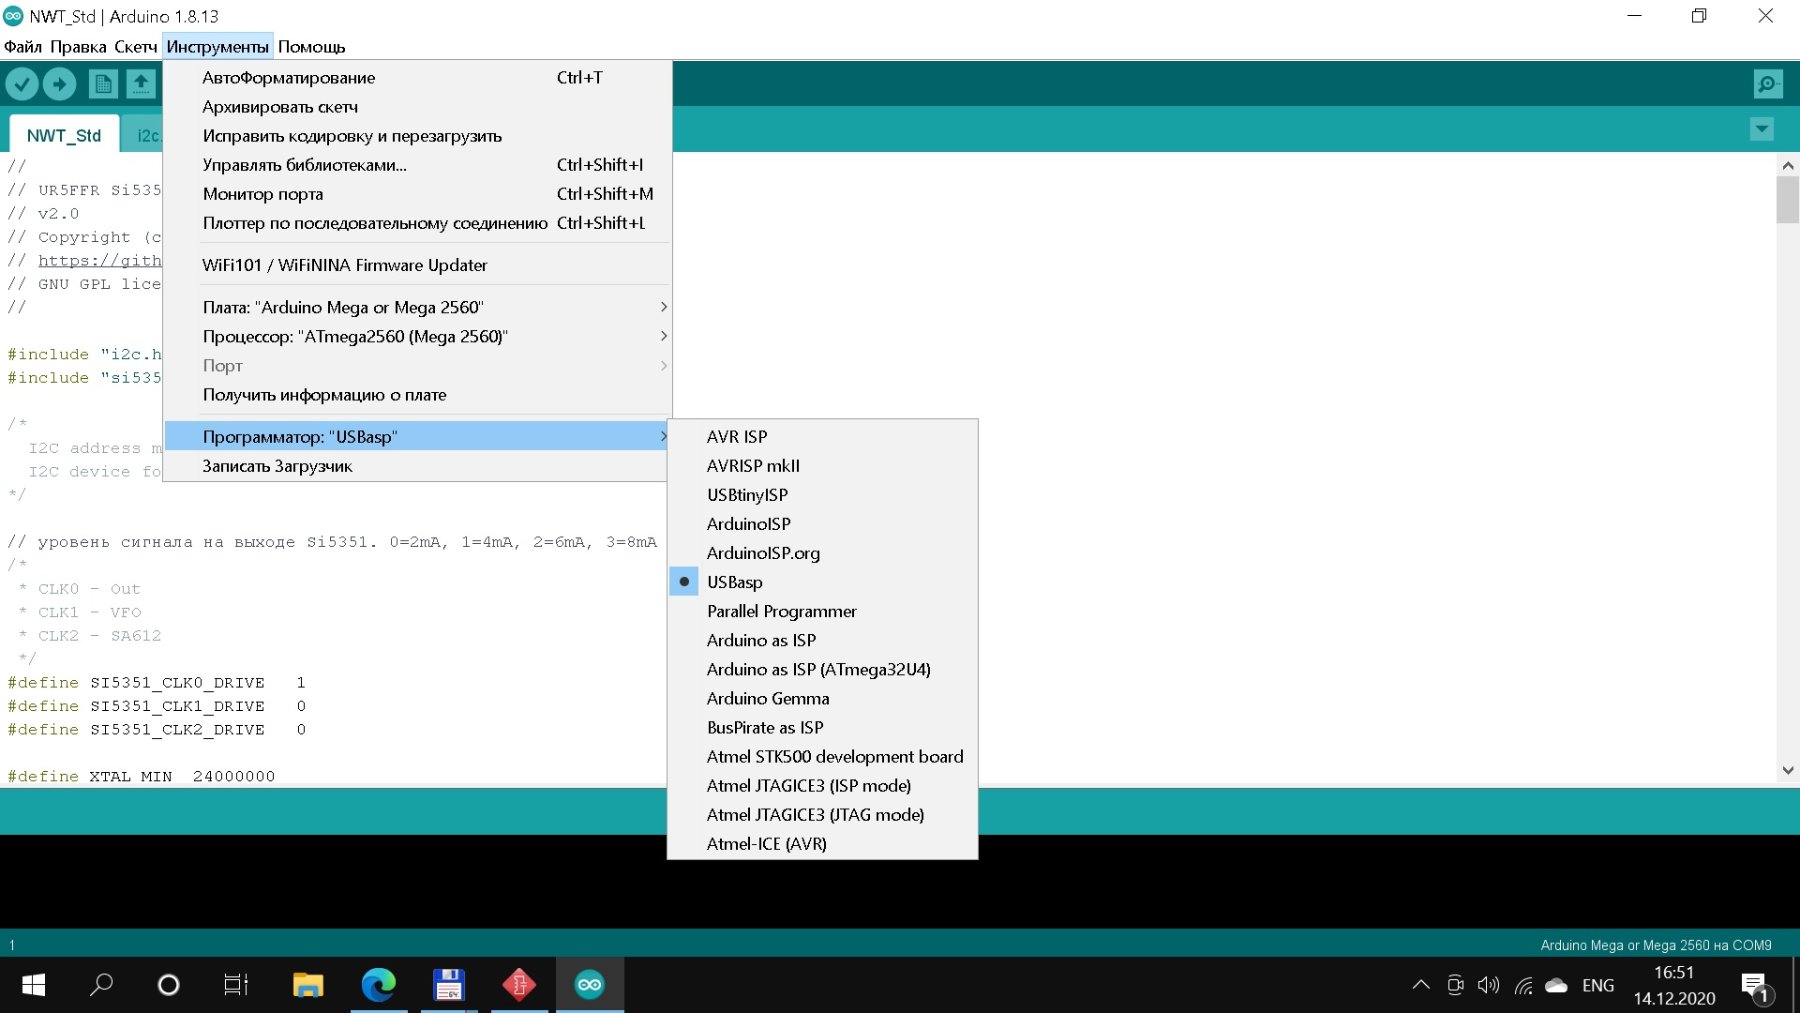The height and width of the screenshot is (1013, 1800).
Task: Select AVR ISP programmer
Action: point(822,437)
